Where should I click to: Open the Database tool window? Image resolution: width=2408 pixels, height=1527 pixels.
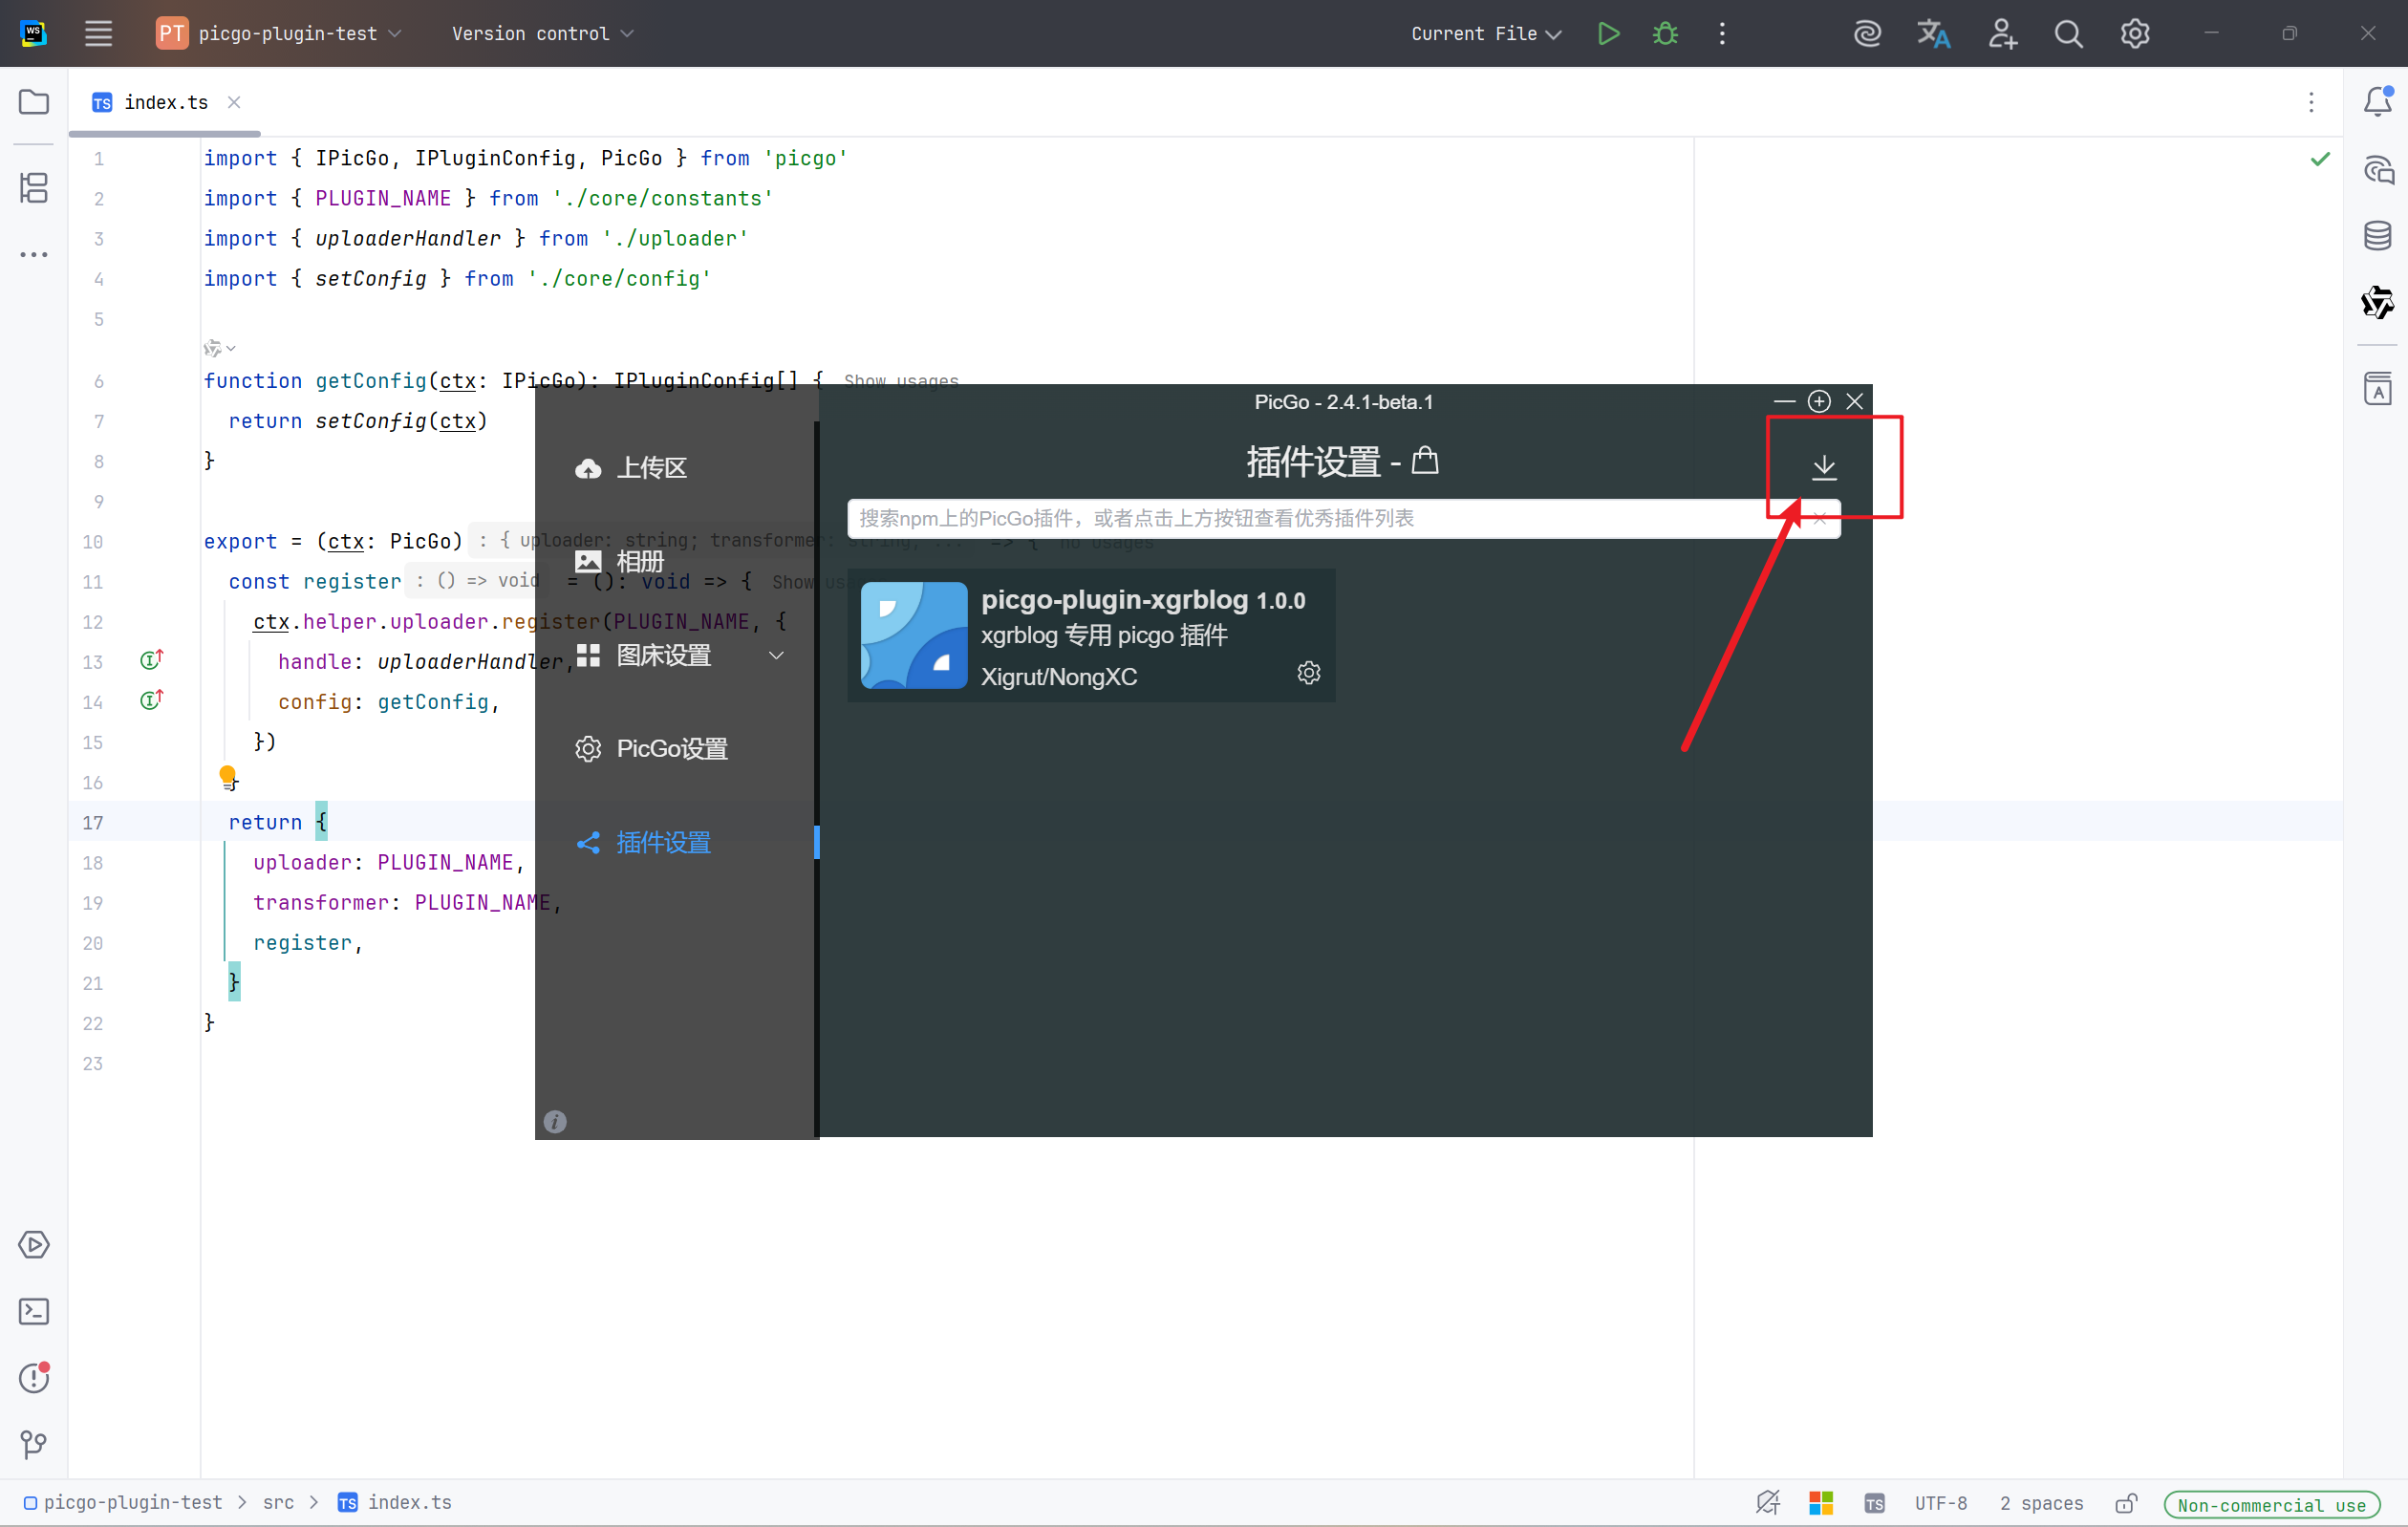pyautogui.click(x=2377, y=236)
